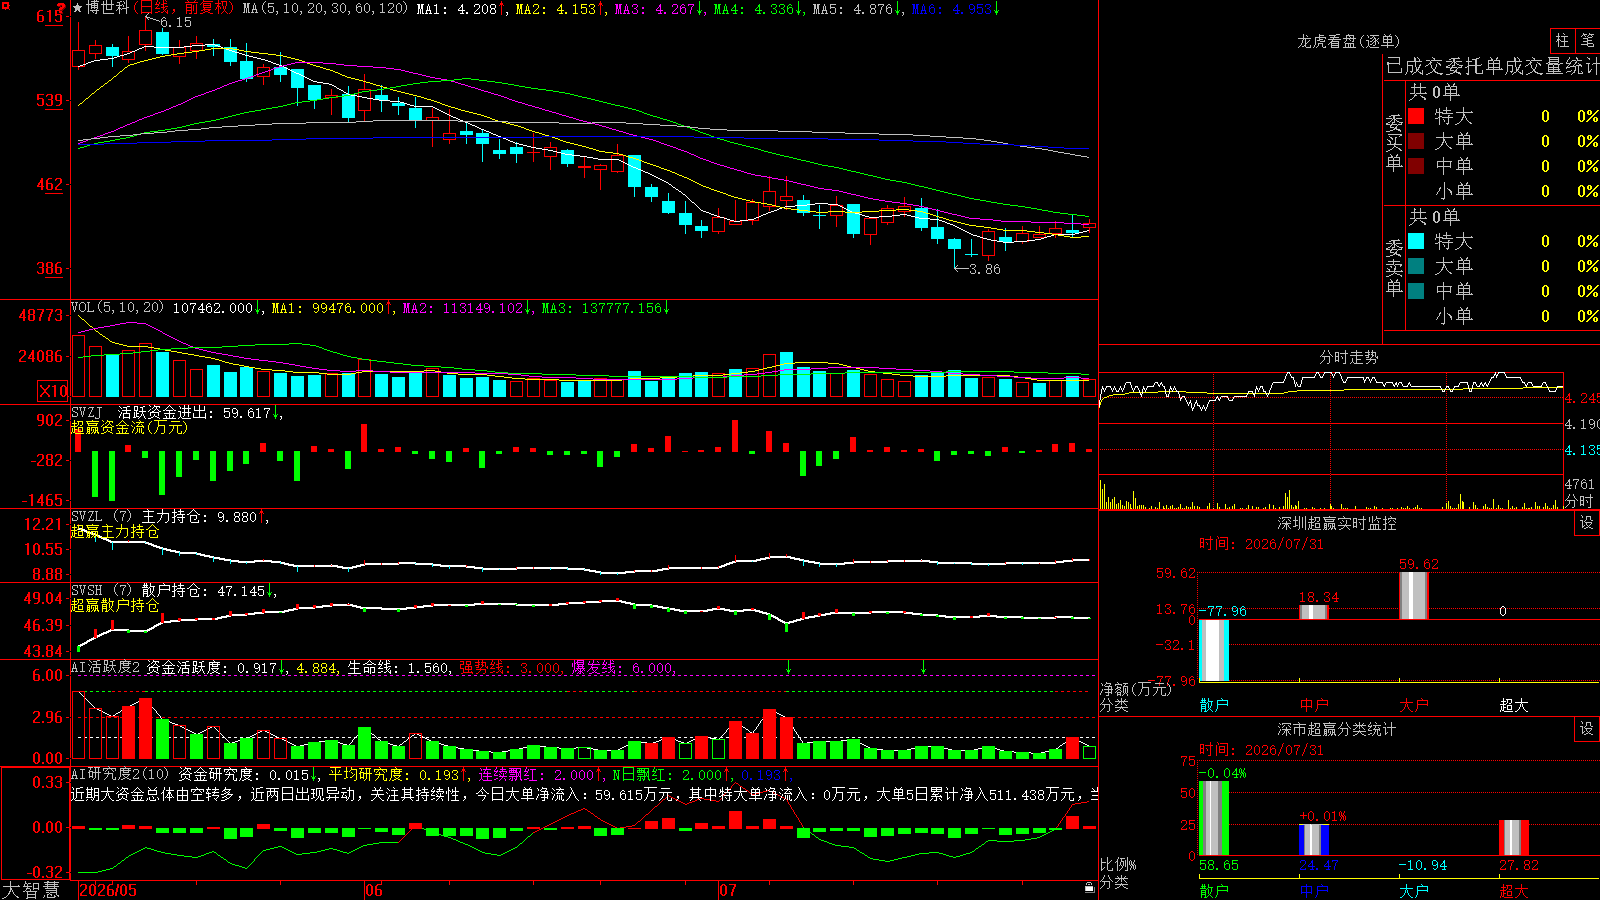This screenshot has width=1600, height=900.
Task: Click the 平均研究度: 0.193 value
Action: tap(398, 774)
